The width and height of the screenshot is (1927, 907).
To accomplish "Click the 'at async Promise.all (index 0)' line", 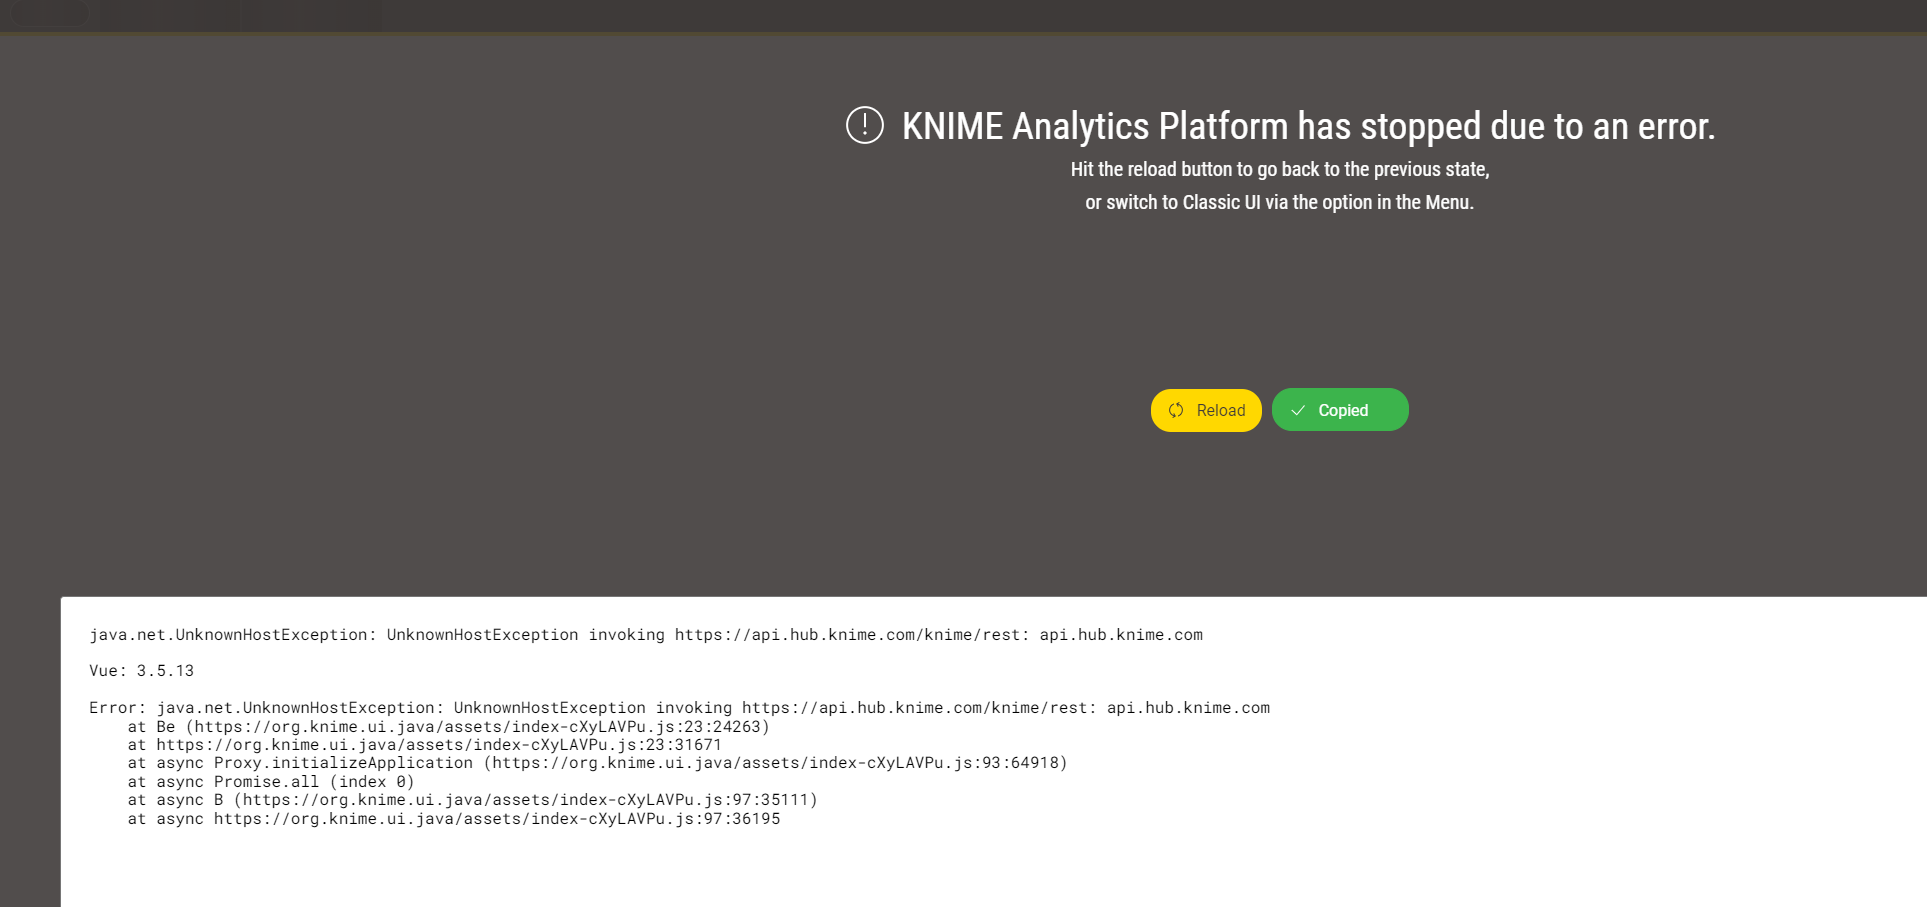I will pos(271,782).
